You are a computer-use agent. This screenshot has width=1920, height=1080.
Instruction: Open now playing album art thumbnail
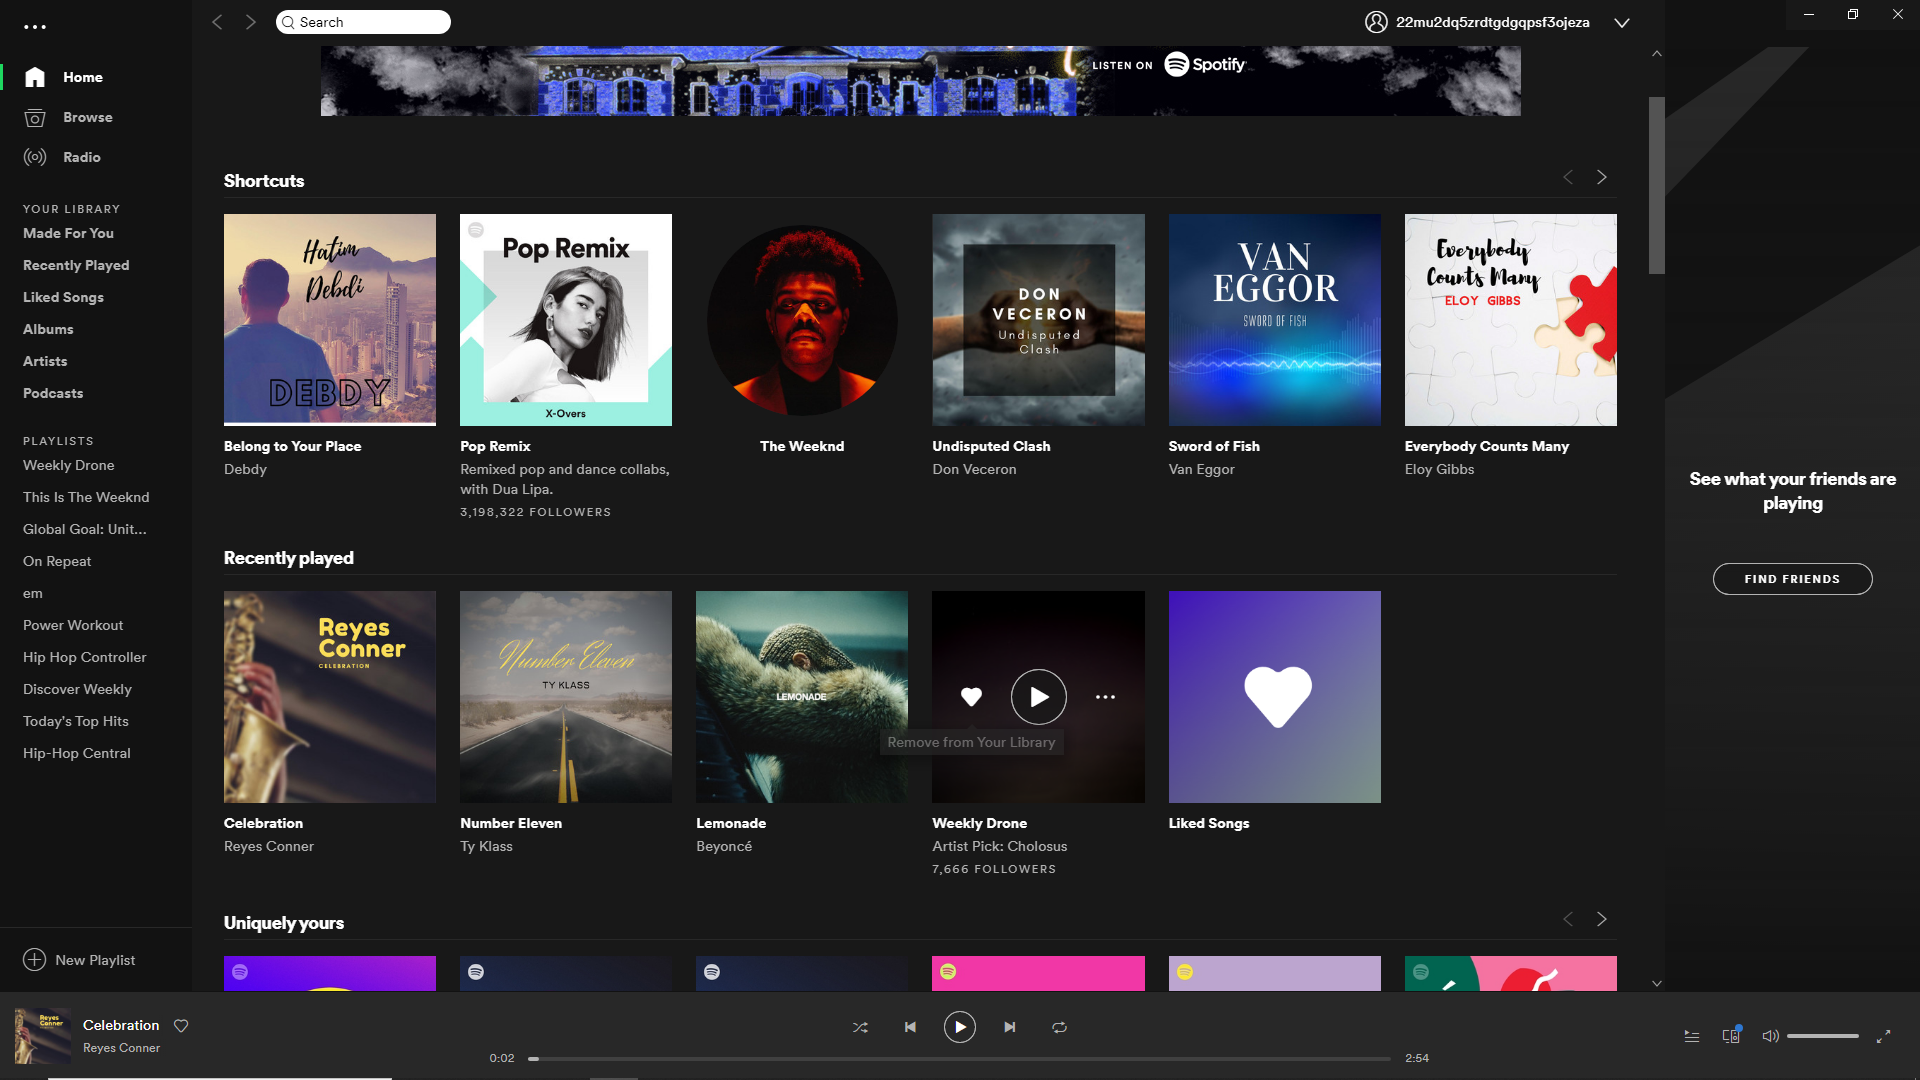pyautogui.click(x=42, y=1035)
